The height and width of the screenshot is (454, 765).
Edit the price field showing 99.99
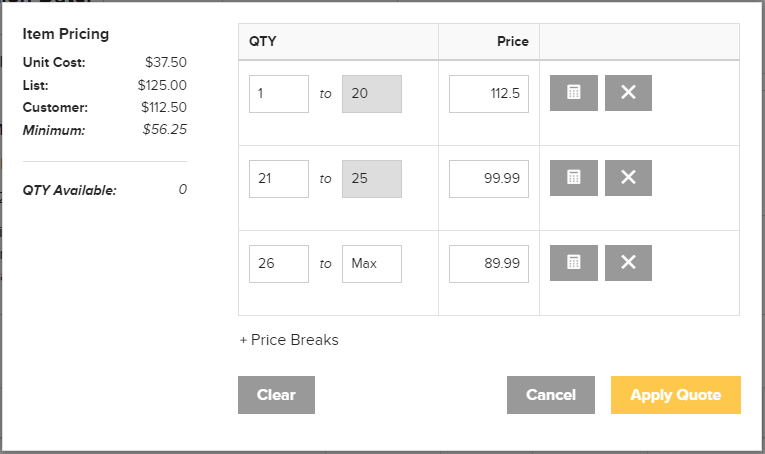tap(489, 178)
